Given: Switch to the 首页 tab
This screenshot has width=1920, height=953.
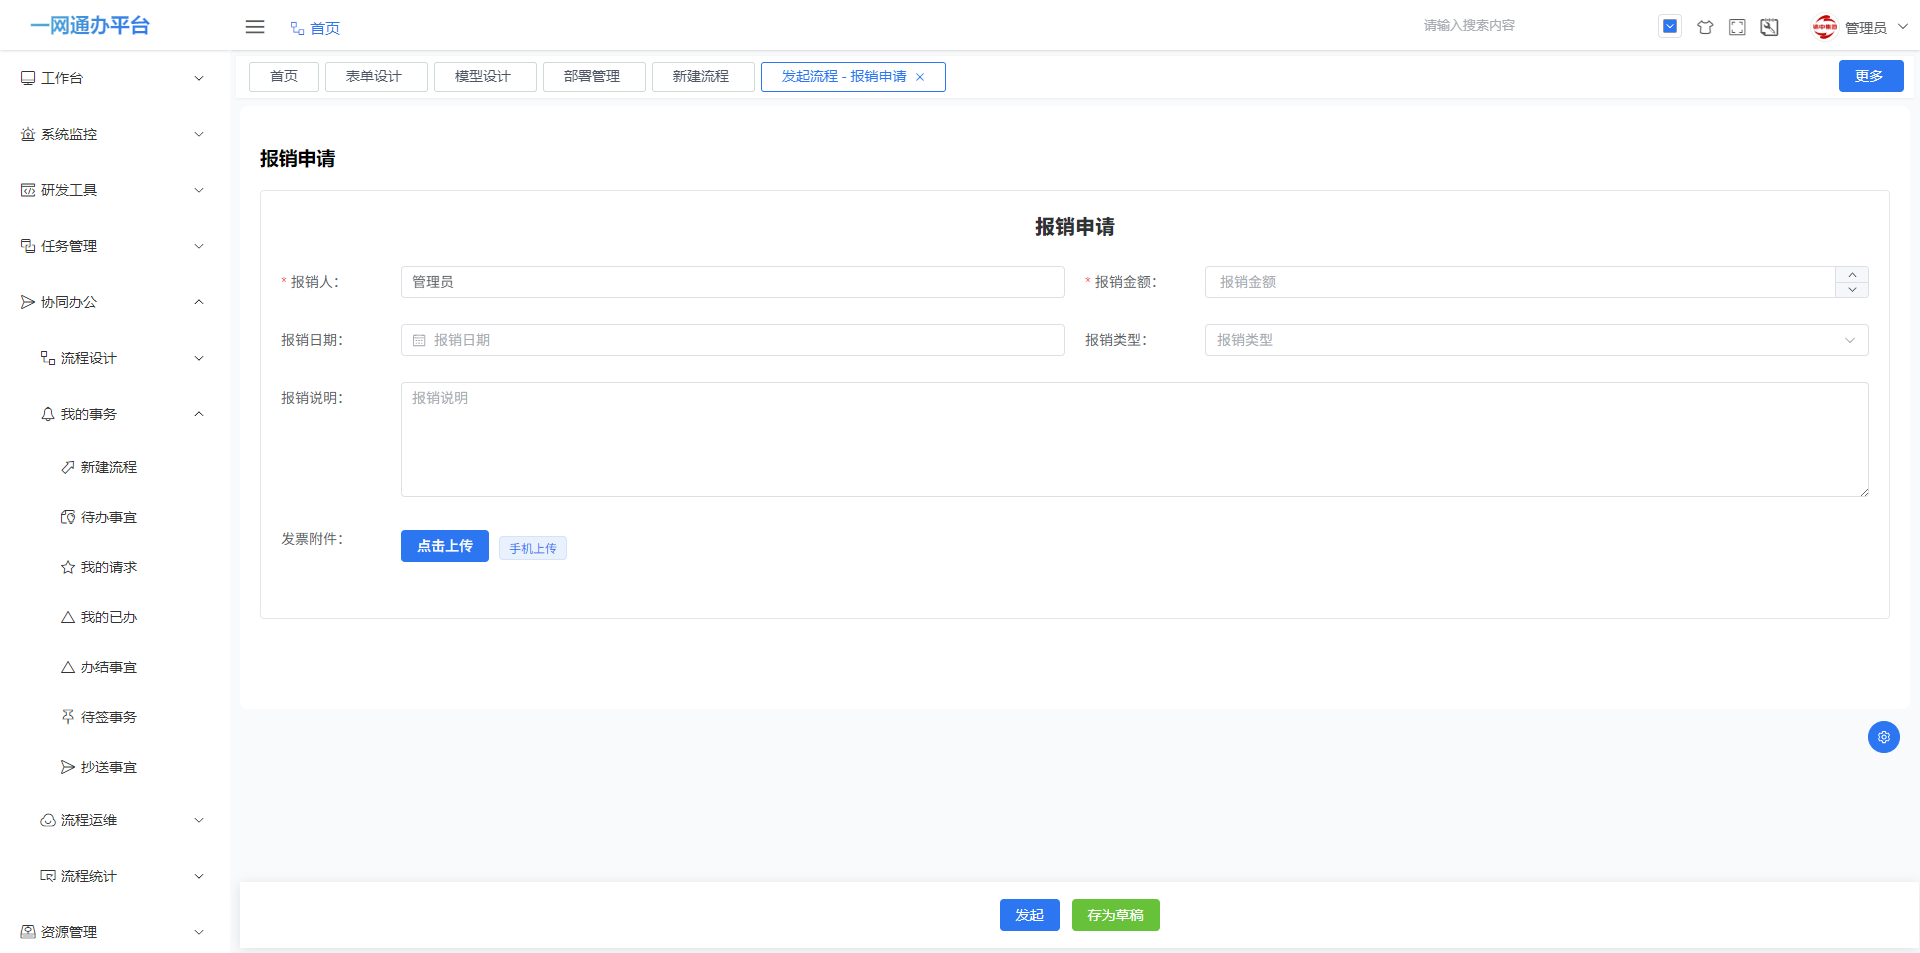Looking at the screenshot, I should click(284, 77).
